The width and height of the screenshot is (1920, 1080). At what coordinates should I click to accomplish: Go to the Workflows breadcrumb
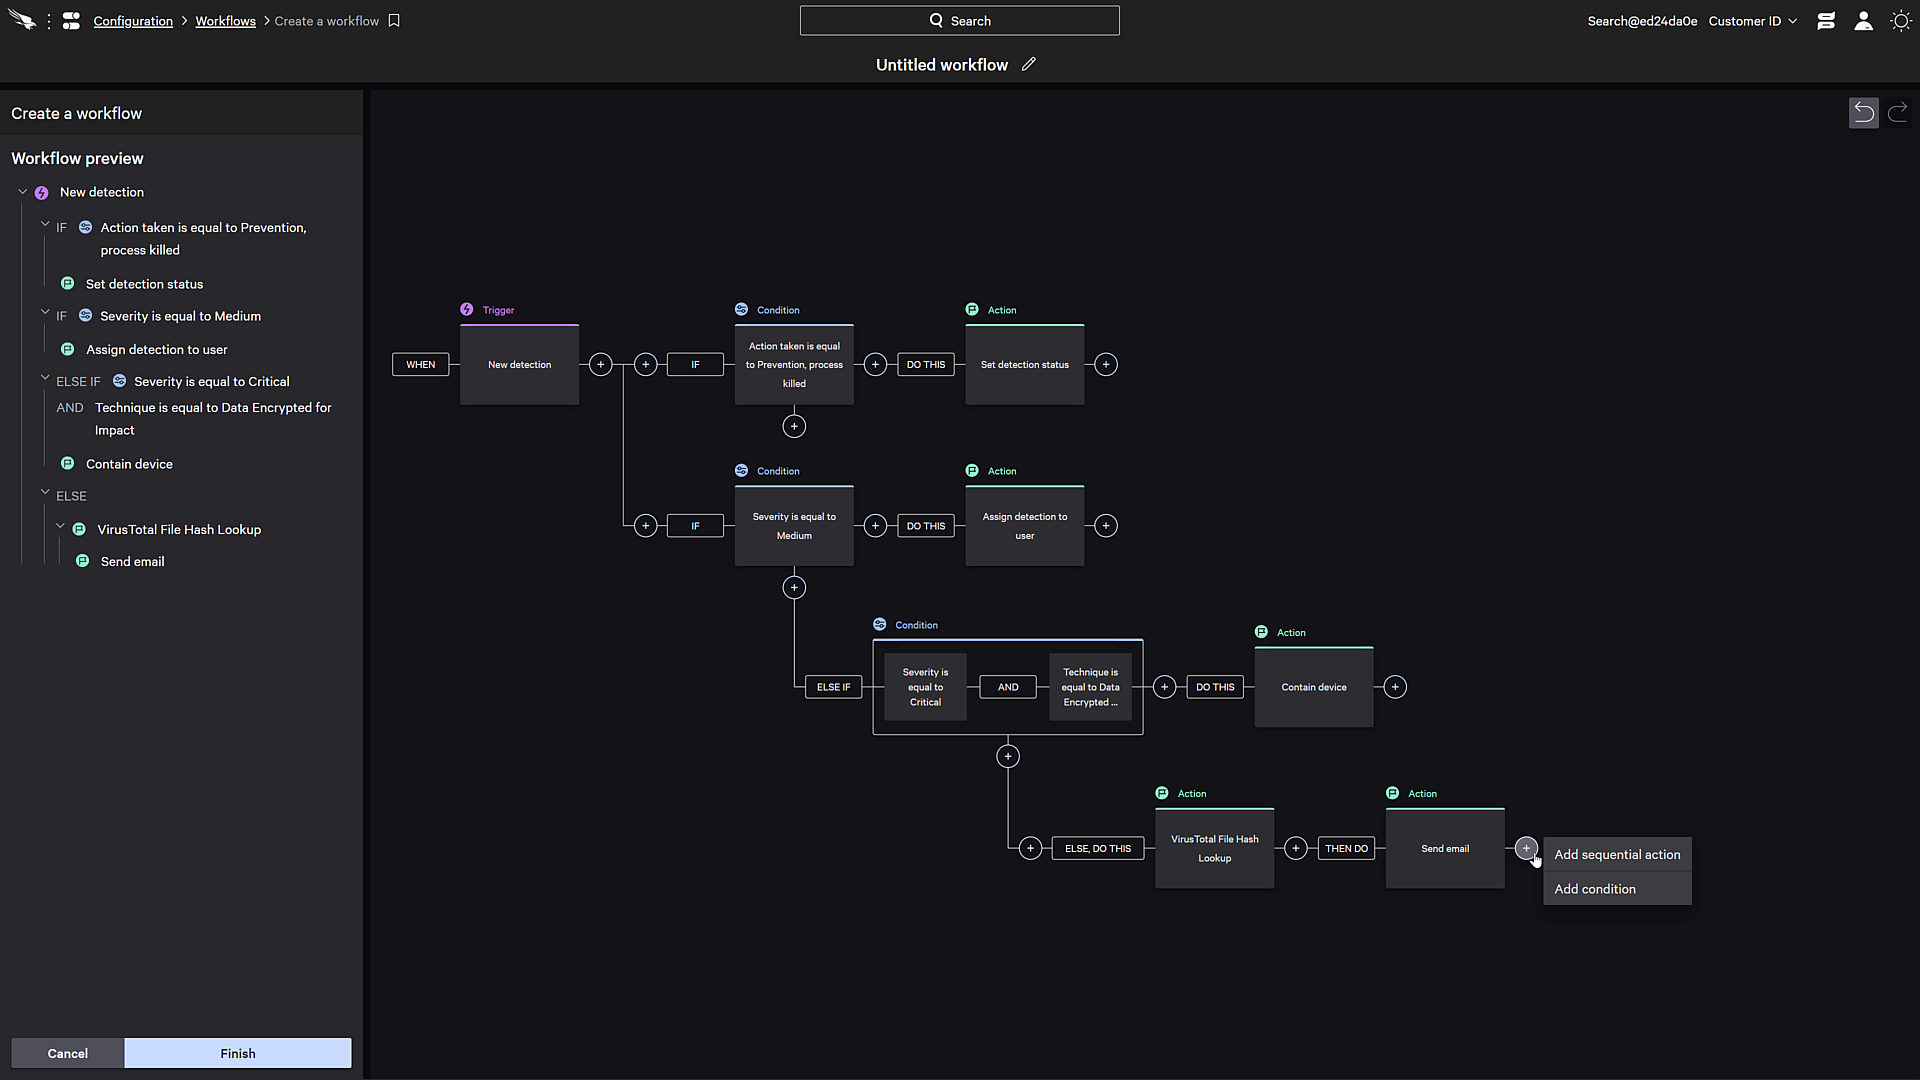[x=225, y=21]
